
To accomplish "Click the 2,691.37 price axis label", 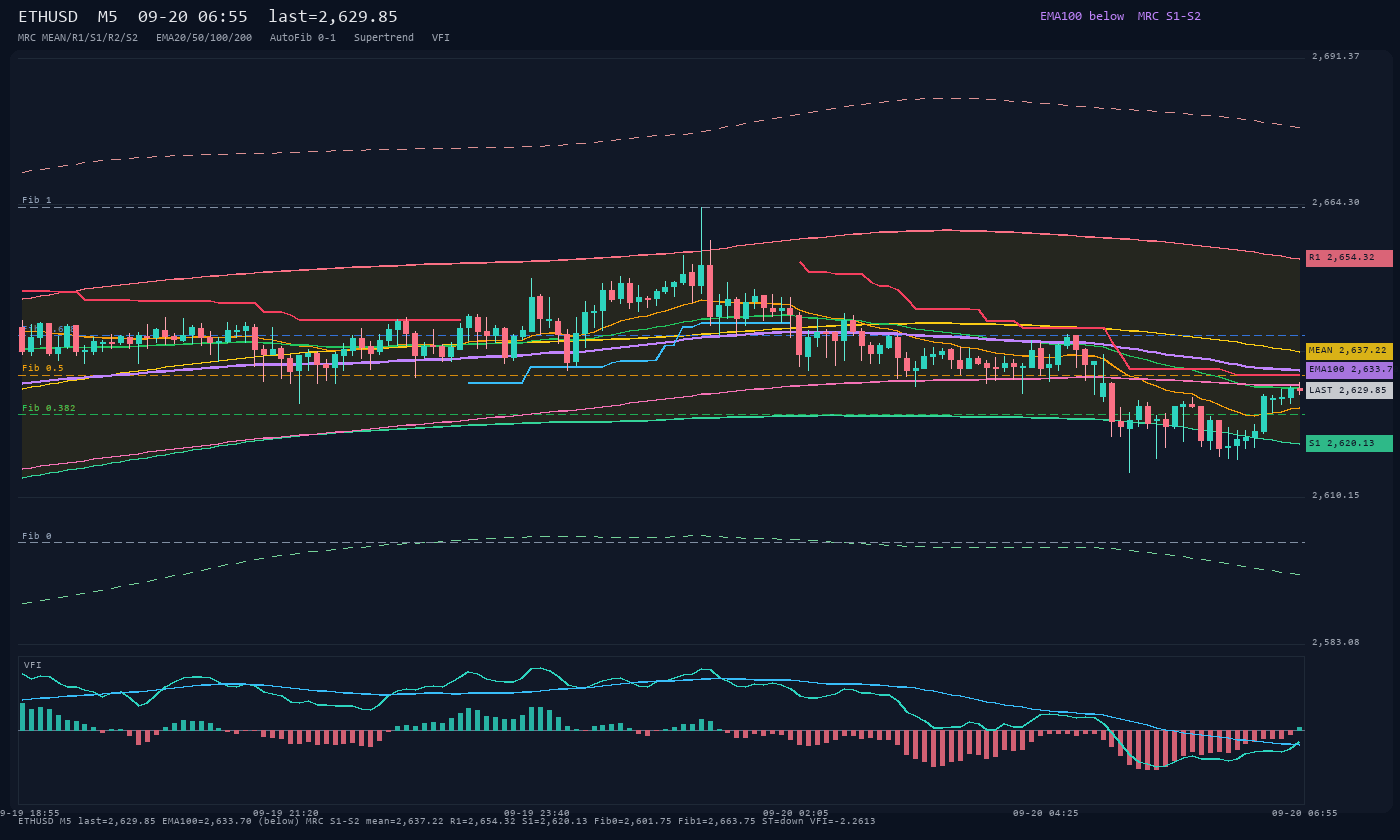I will click(1336, 57).
